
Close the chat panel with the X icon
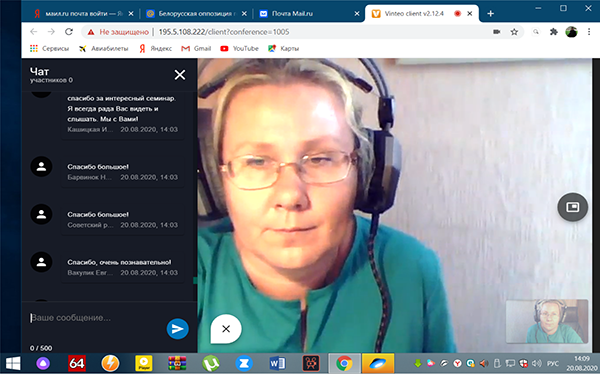pos(180,75)
